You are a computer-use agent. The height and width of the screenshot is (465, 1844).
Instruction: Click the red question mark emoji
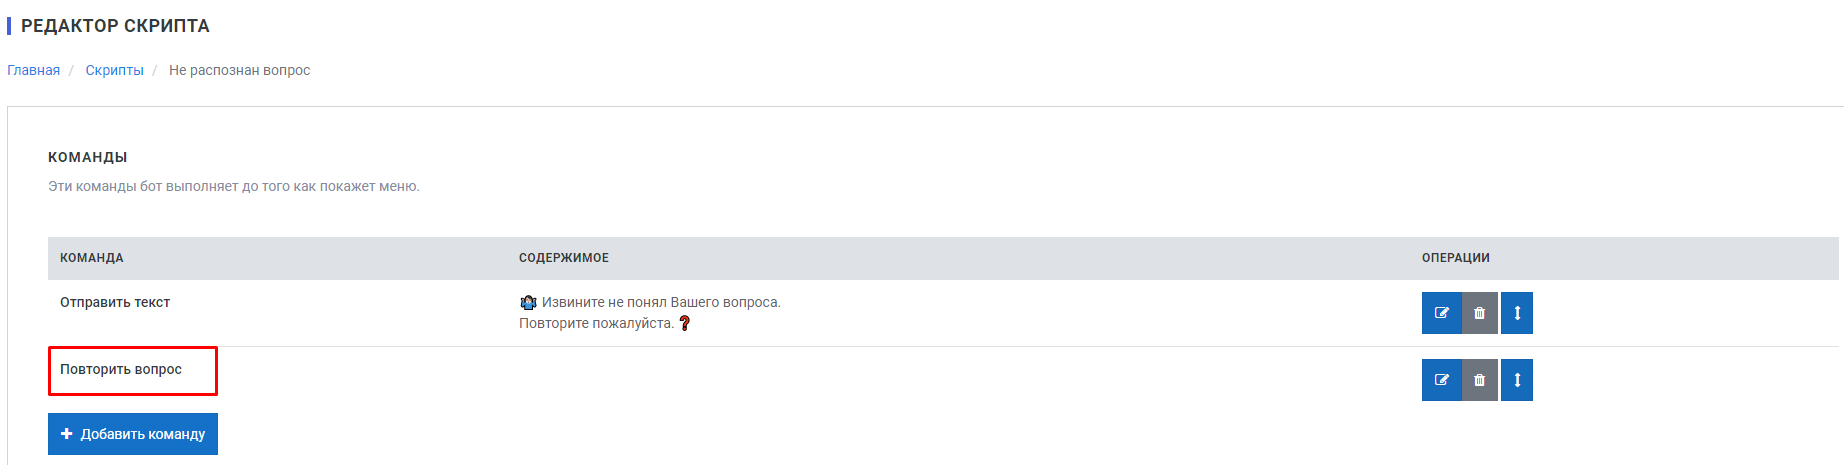point(685,323)
